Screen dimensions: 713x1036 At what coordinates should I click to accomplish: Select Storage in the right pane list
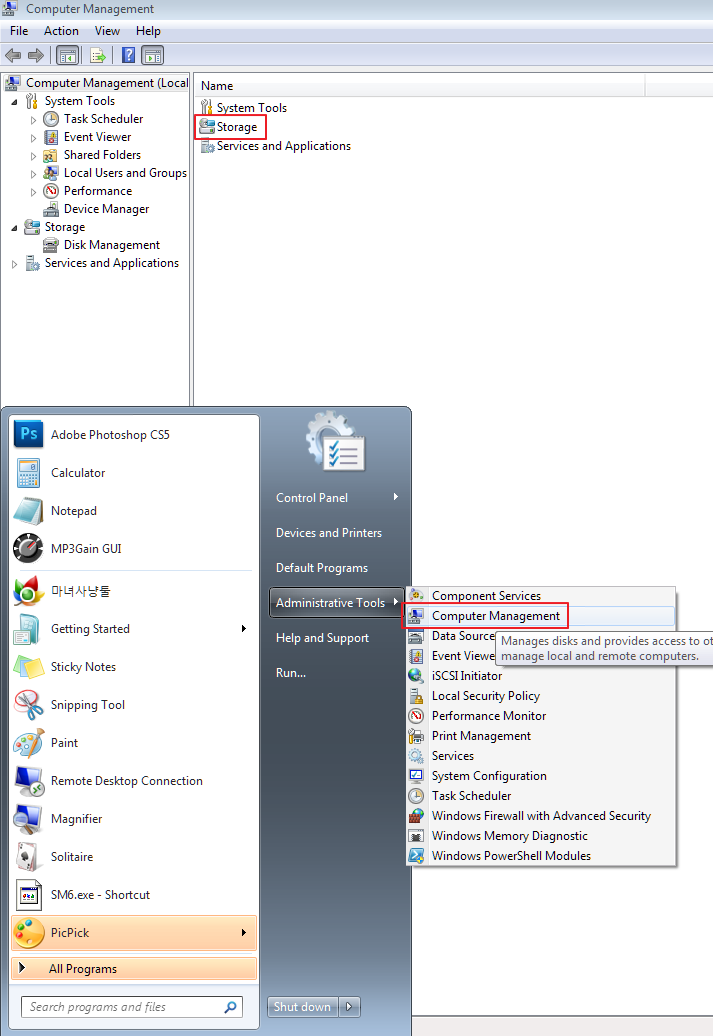point(237,127)
